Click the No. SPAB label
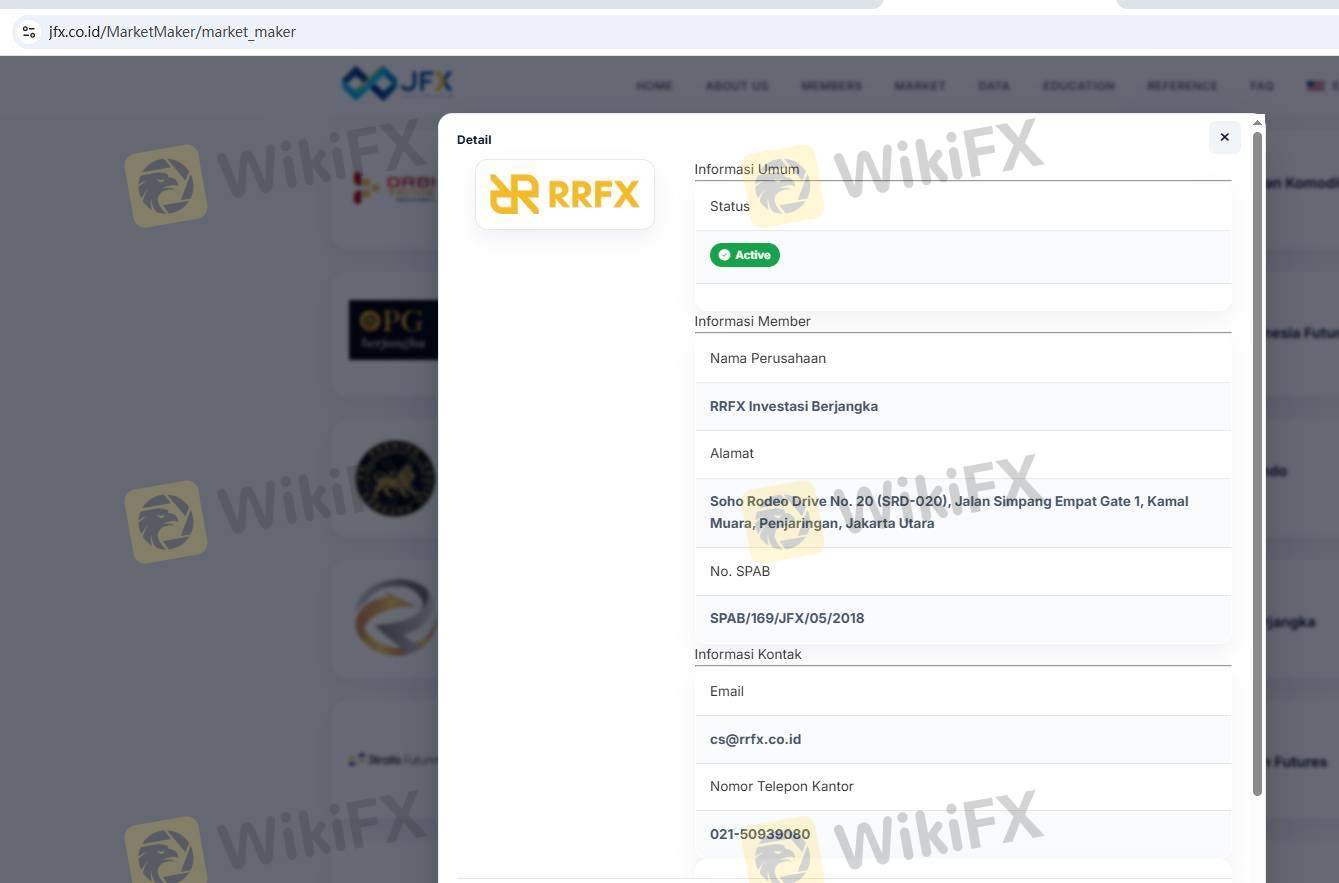Image resolution: width=1339 pixels, height=883 pixels. point(740,571)
